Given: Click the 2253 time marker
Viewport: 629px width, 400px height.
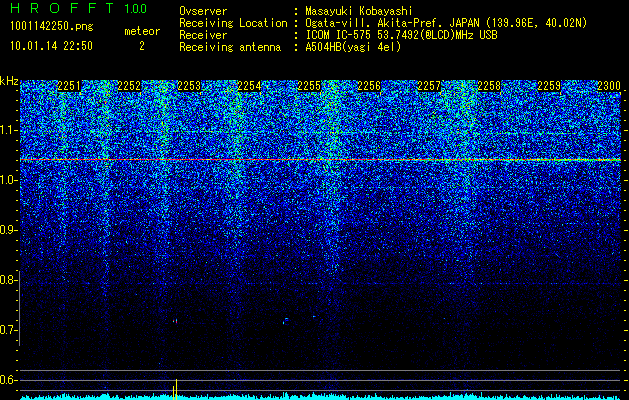Looking at the screenshot, I should point(189,86).
